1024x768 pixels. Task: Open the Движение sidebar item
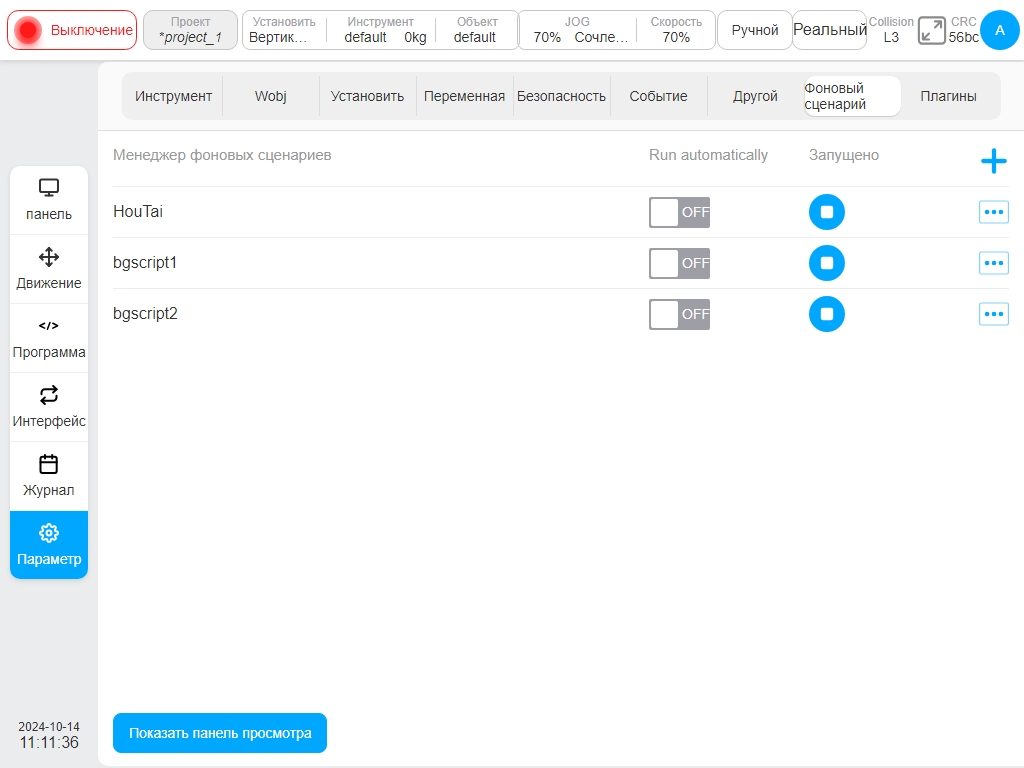tap(49, 269)
